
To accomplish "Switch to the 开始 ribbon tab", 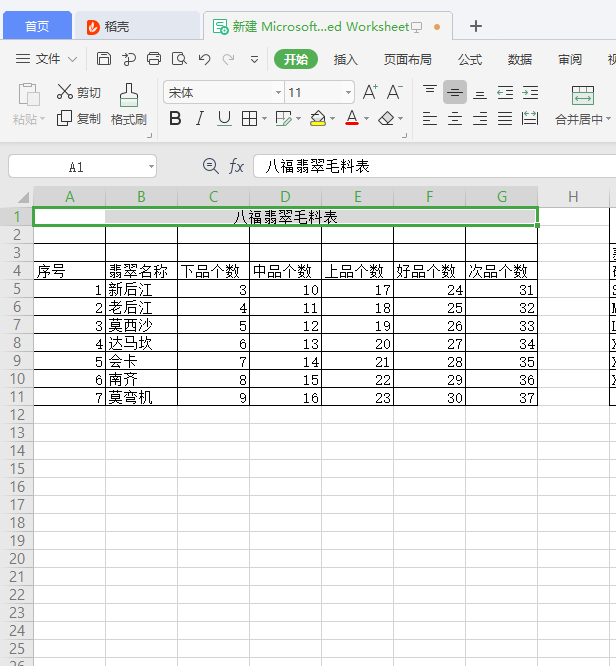I will 296,59.
